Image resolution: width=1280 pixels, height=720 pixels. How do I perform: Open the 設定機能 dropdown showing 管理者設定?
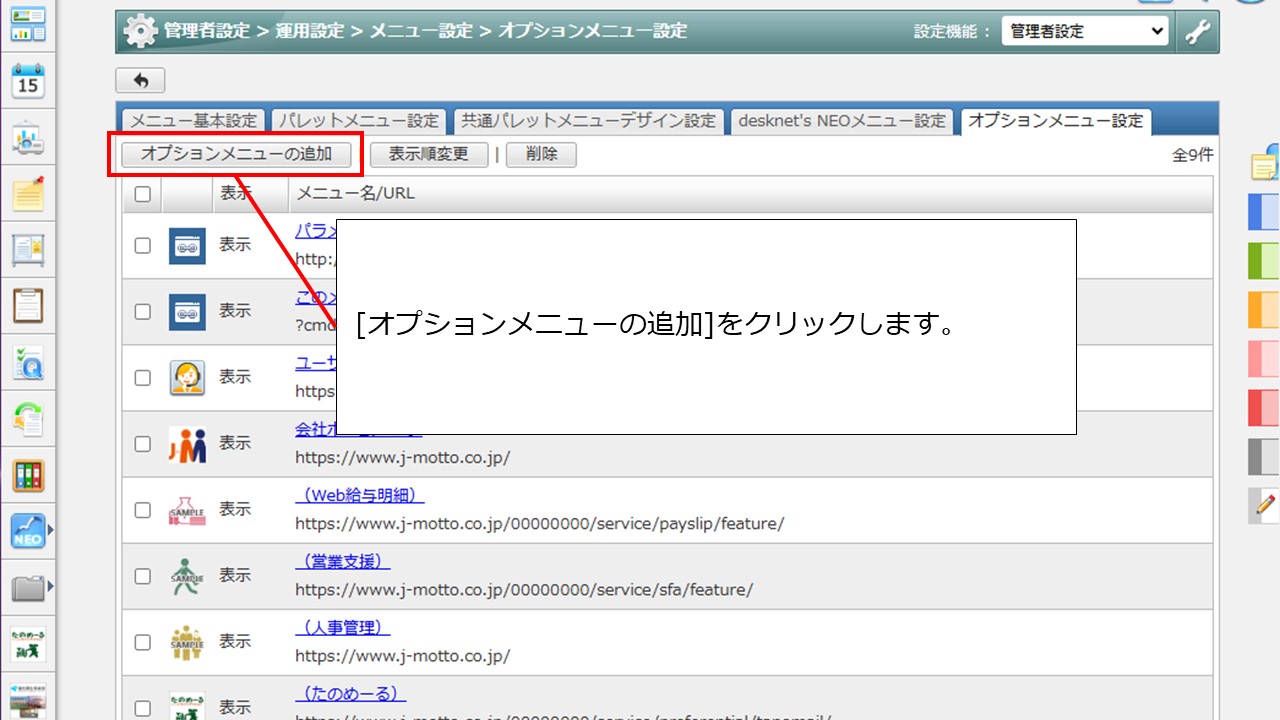tap(1085, 32)
